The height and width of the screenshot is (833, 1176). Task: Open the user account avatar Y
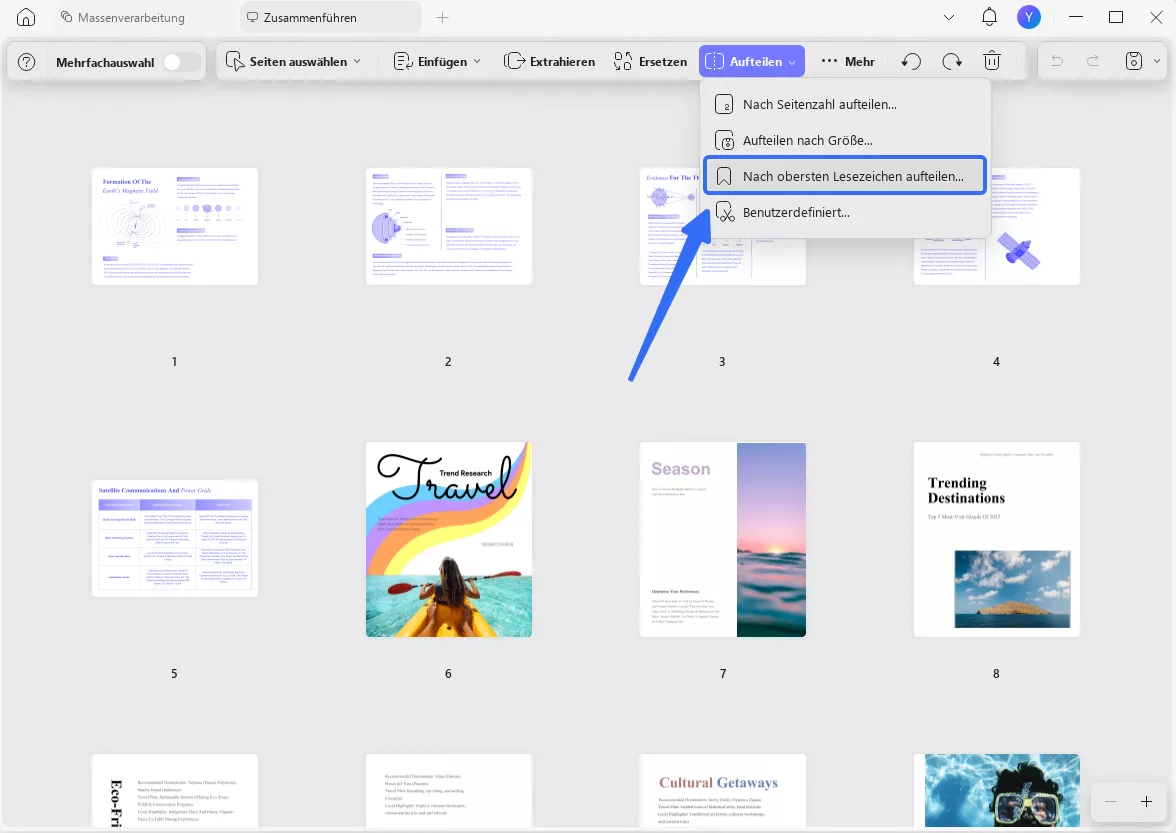1028,17
